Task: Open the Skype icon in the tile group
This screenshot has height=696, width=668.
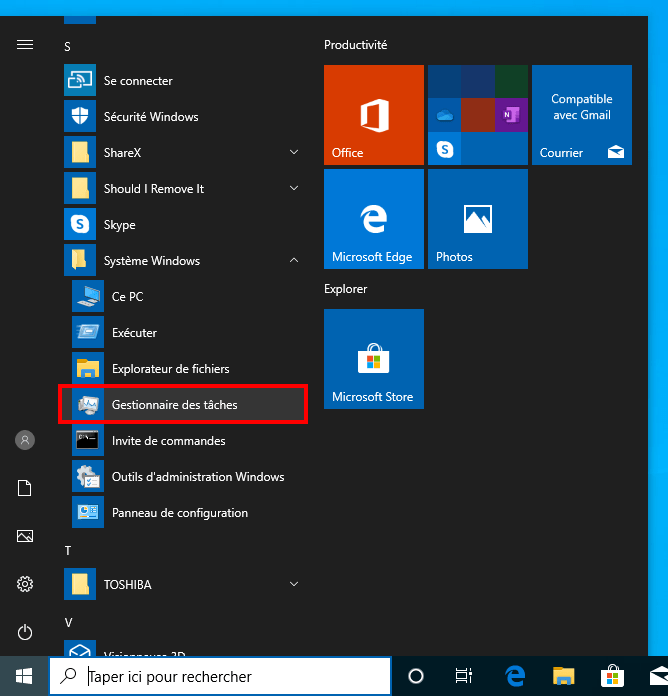Action: (x=445, y=149)
